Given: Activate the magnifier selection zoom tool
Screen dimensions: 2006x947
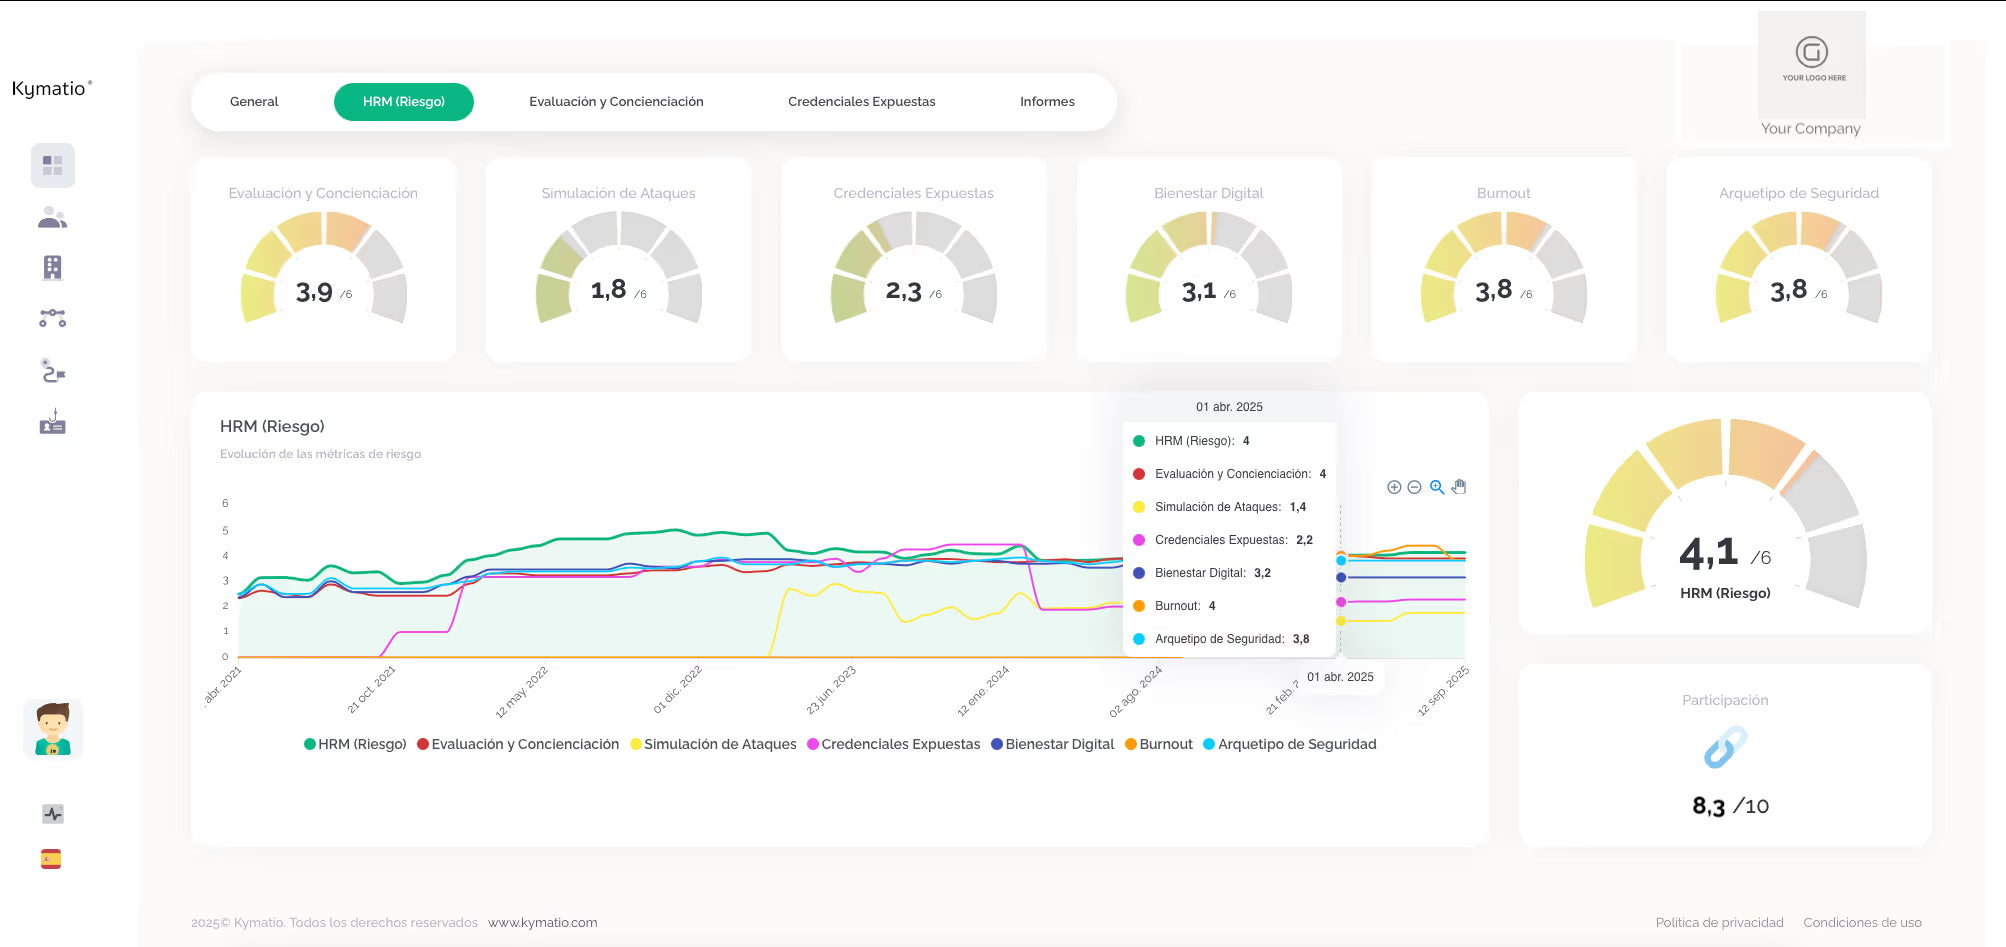Looking at the screenshot, I should click(x=1437, y=487).
